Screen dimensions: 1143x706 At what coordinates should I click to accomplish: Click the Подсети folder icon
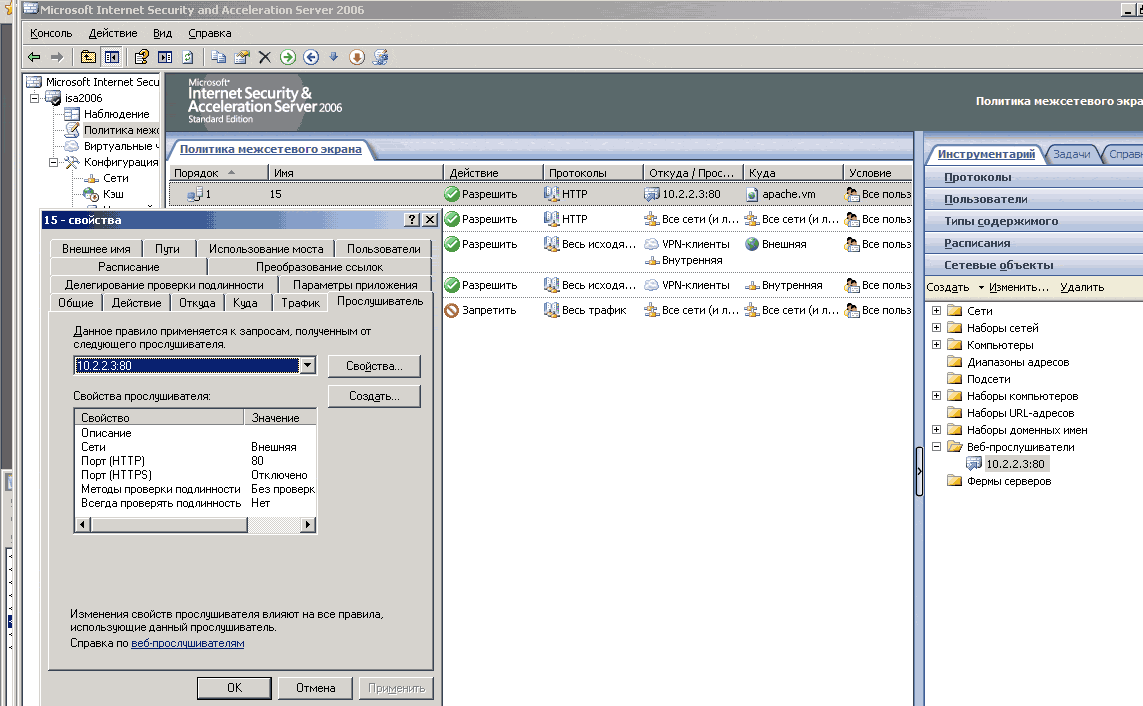(x=955, y=378)
